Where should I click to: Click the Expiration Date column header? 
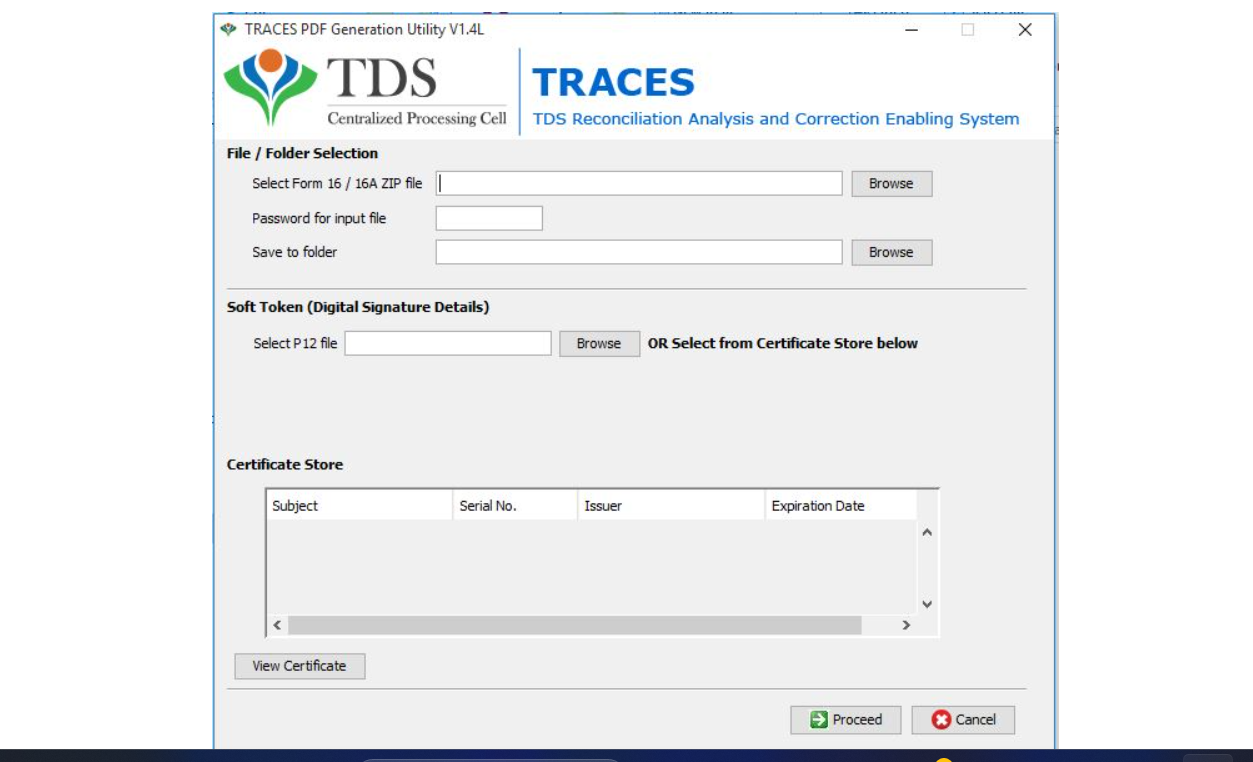tap(840, 506)
